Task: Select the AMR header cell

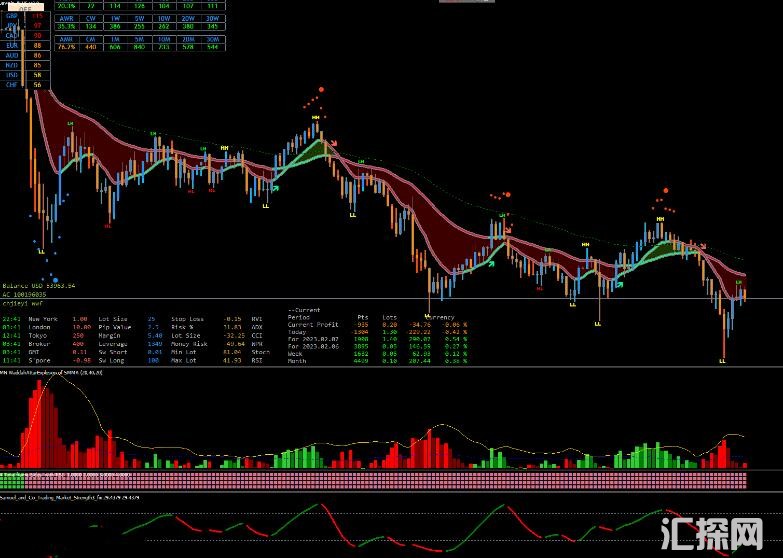Action: (65, 38)
